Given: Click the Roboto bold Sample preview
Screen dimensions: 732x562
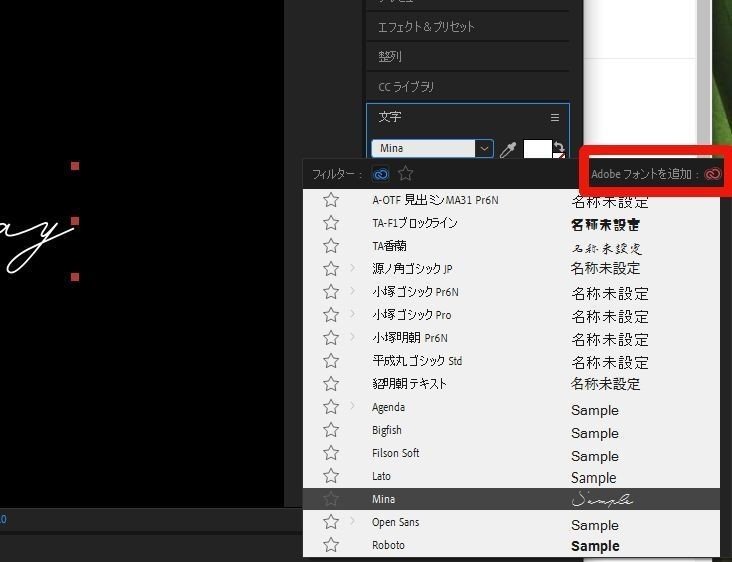Looking at the screenshot, I should pyautogui.click(x=595, y=546).
